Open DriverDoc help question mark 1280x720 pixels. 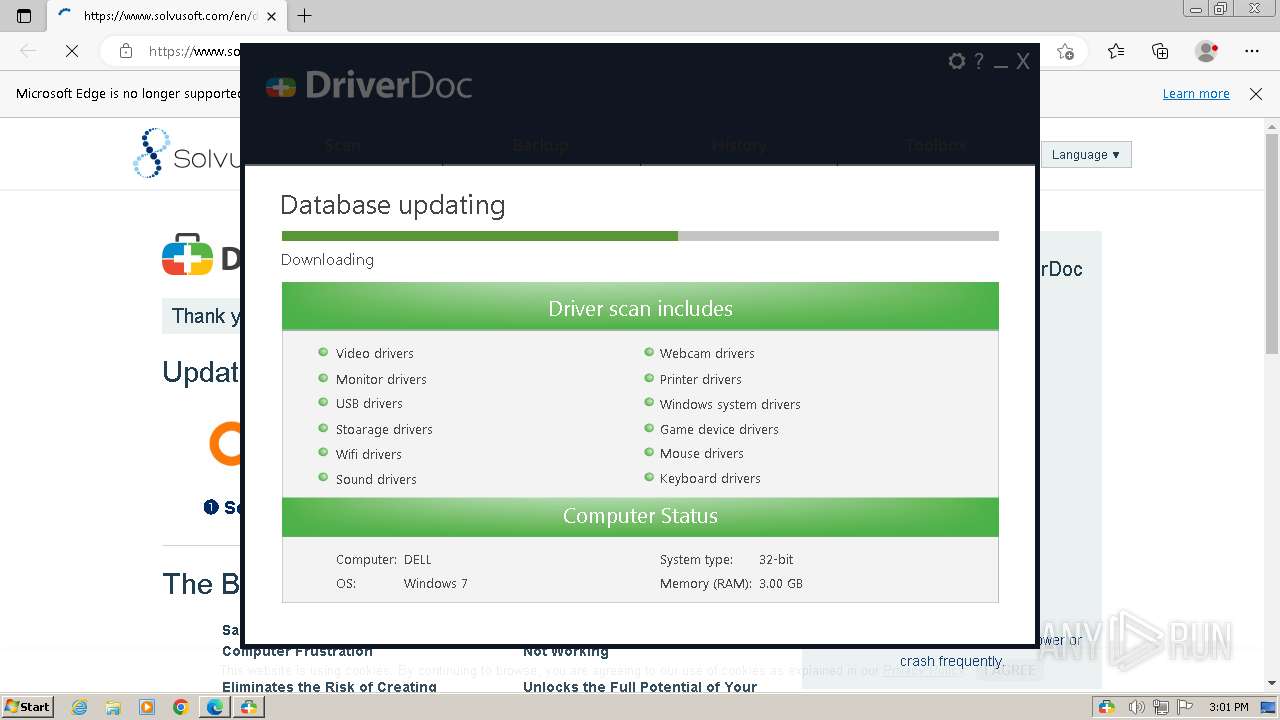[x=979, y=62]
